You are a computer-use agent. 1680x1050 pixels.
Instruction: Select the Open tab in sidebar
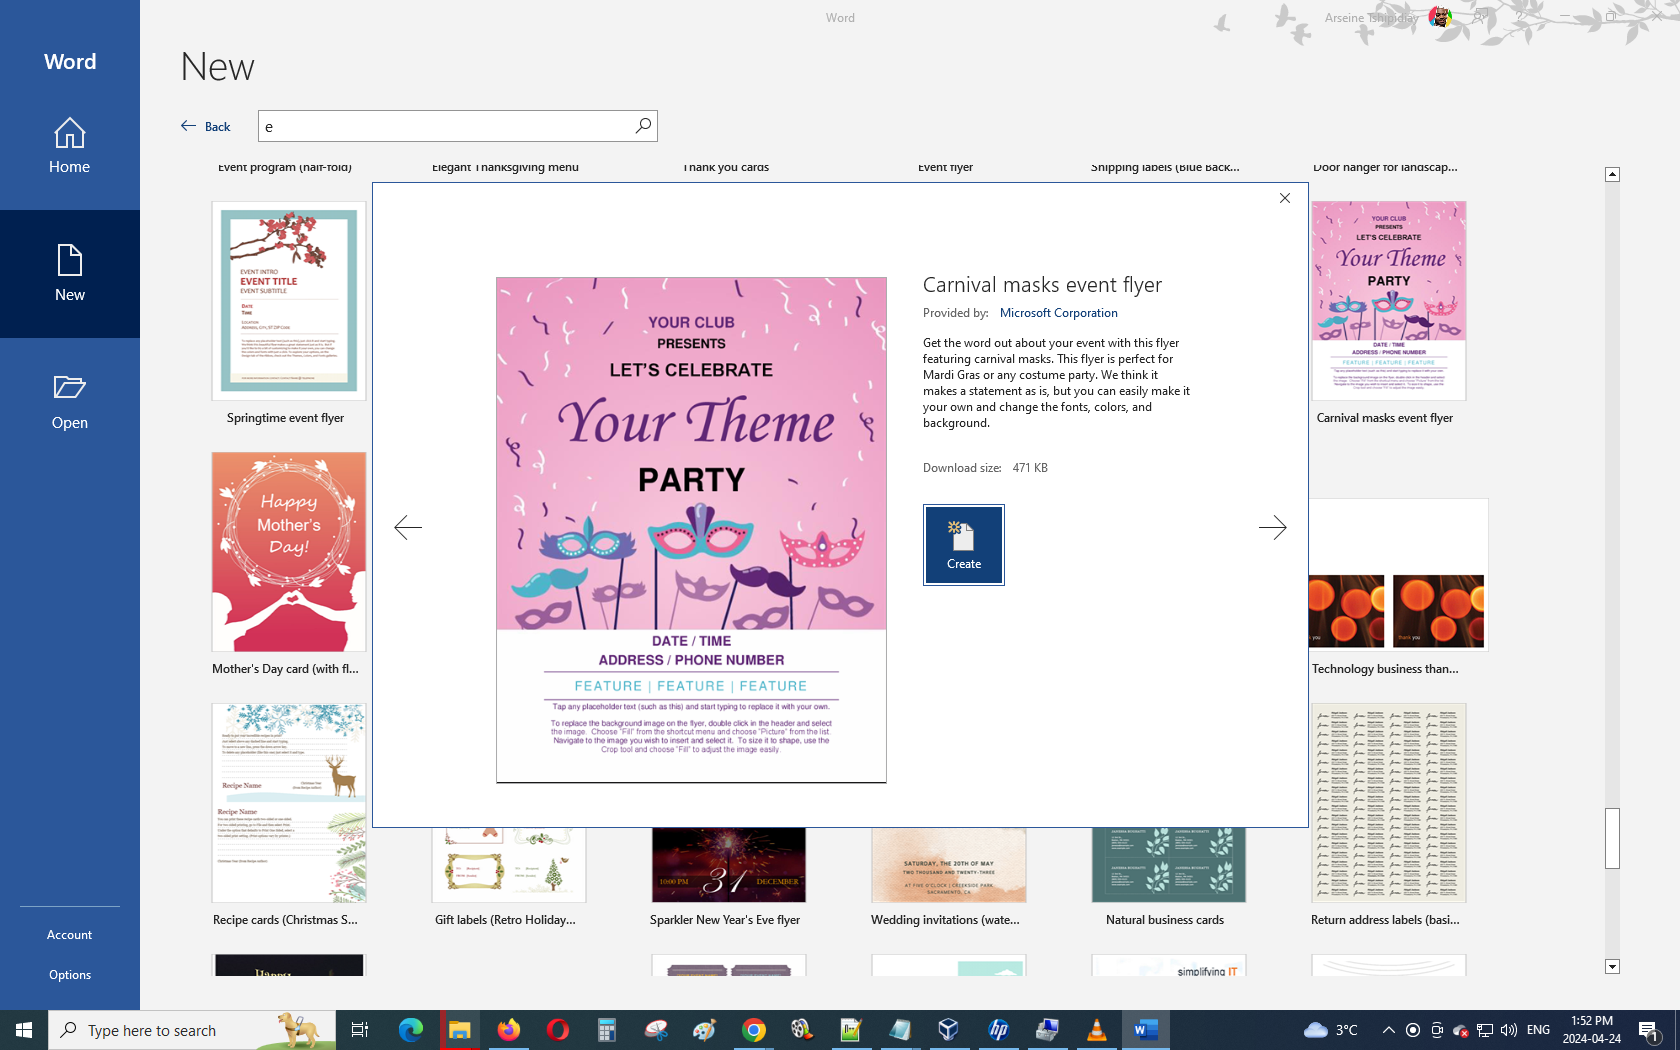pyautogui.click(x=70, y=402)
